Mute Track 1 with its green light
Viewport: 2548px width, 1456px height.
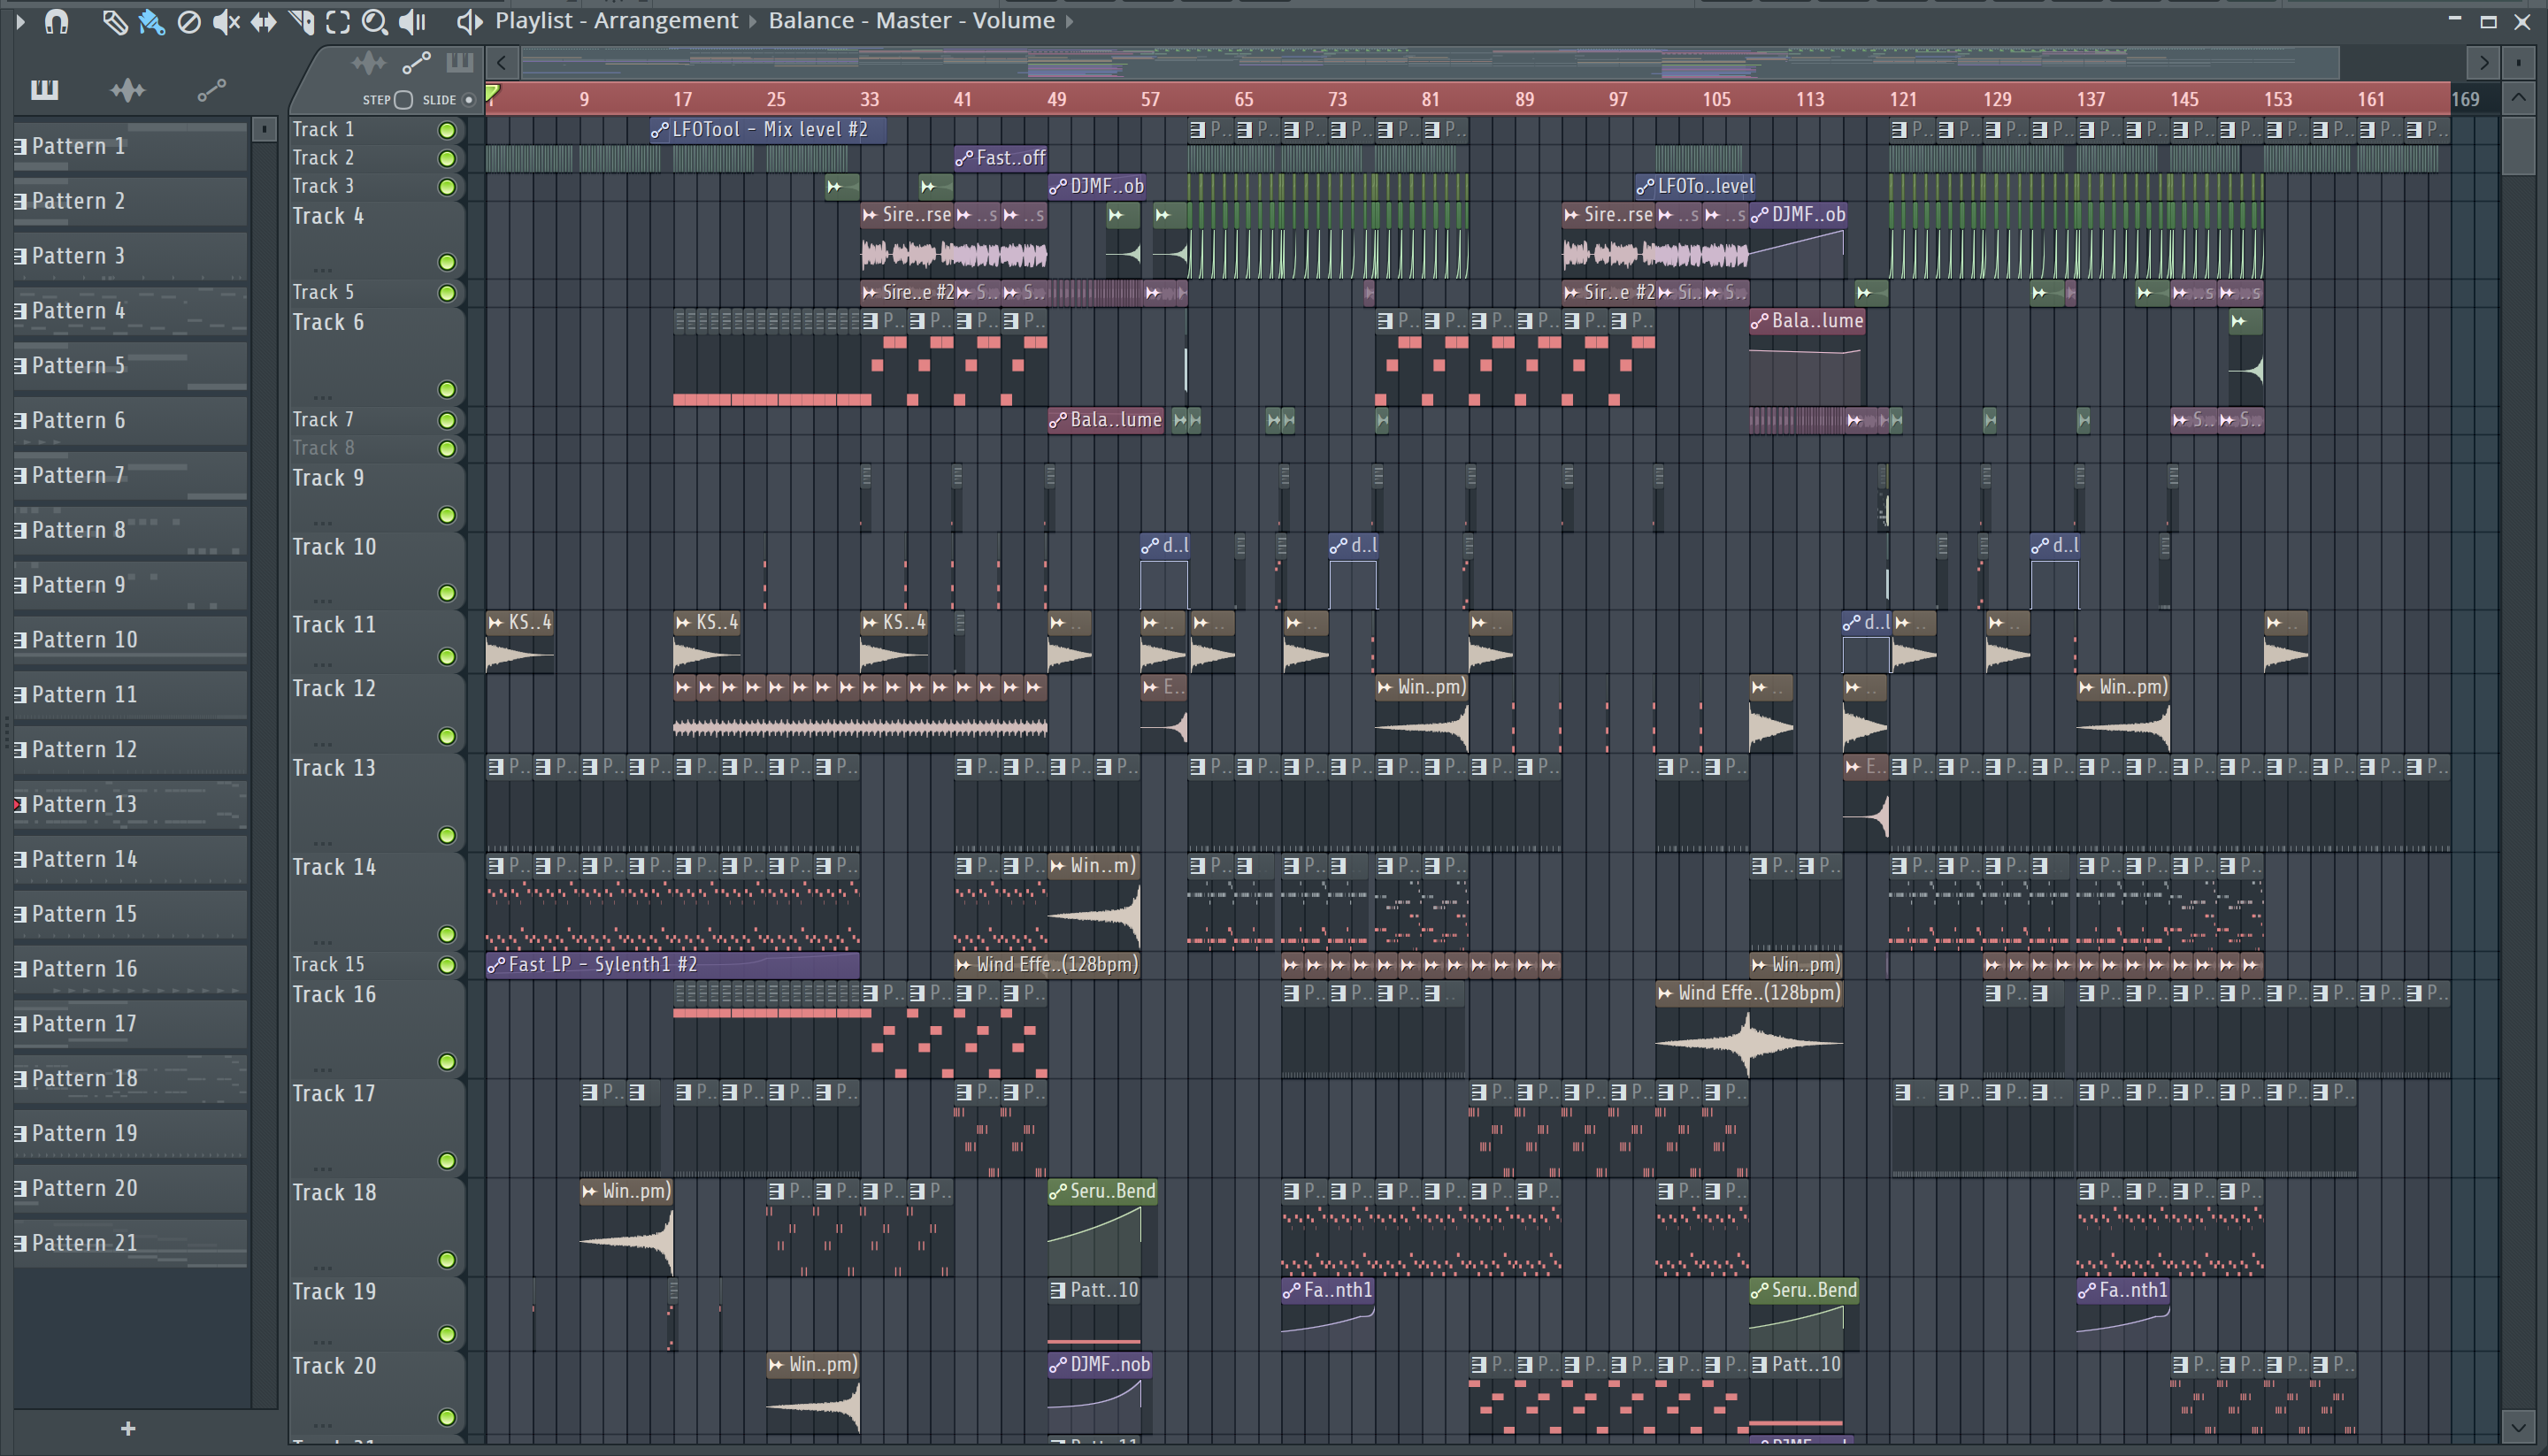click(447, 130)
